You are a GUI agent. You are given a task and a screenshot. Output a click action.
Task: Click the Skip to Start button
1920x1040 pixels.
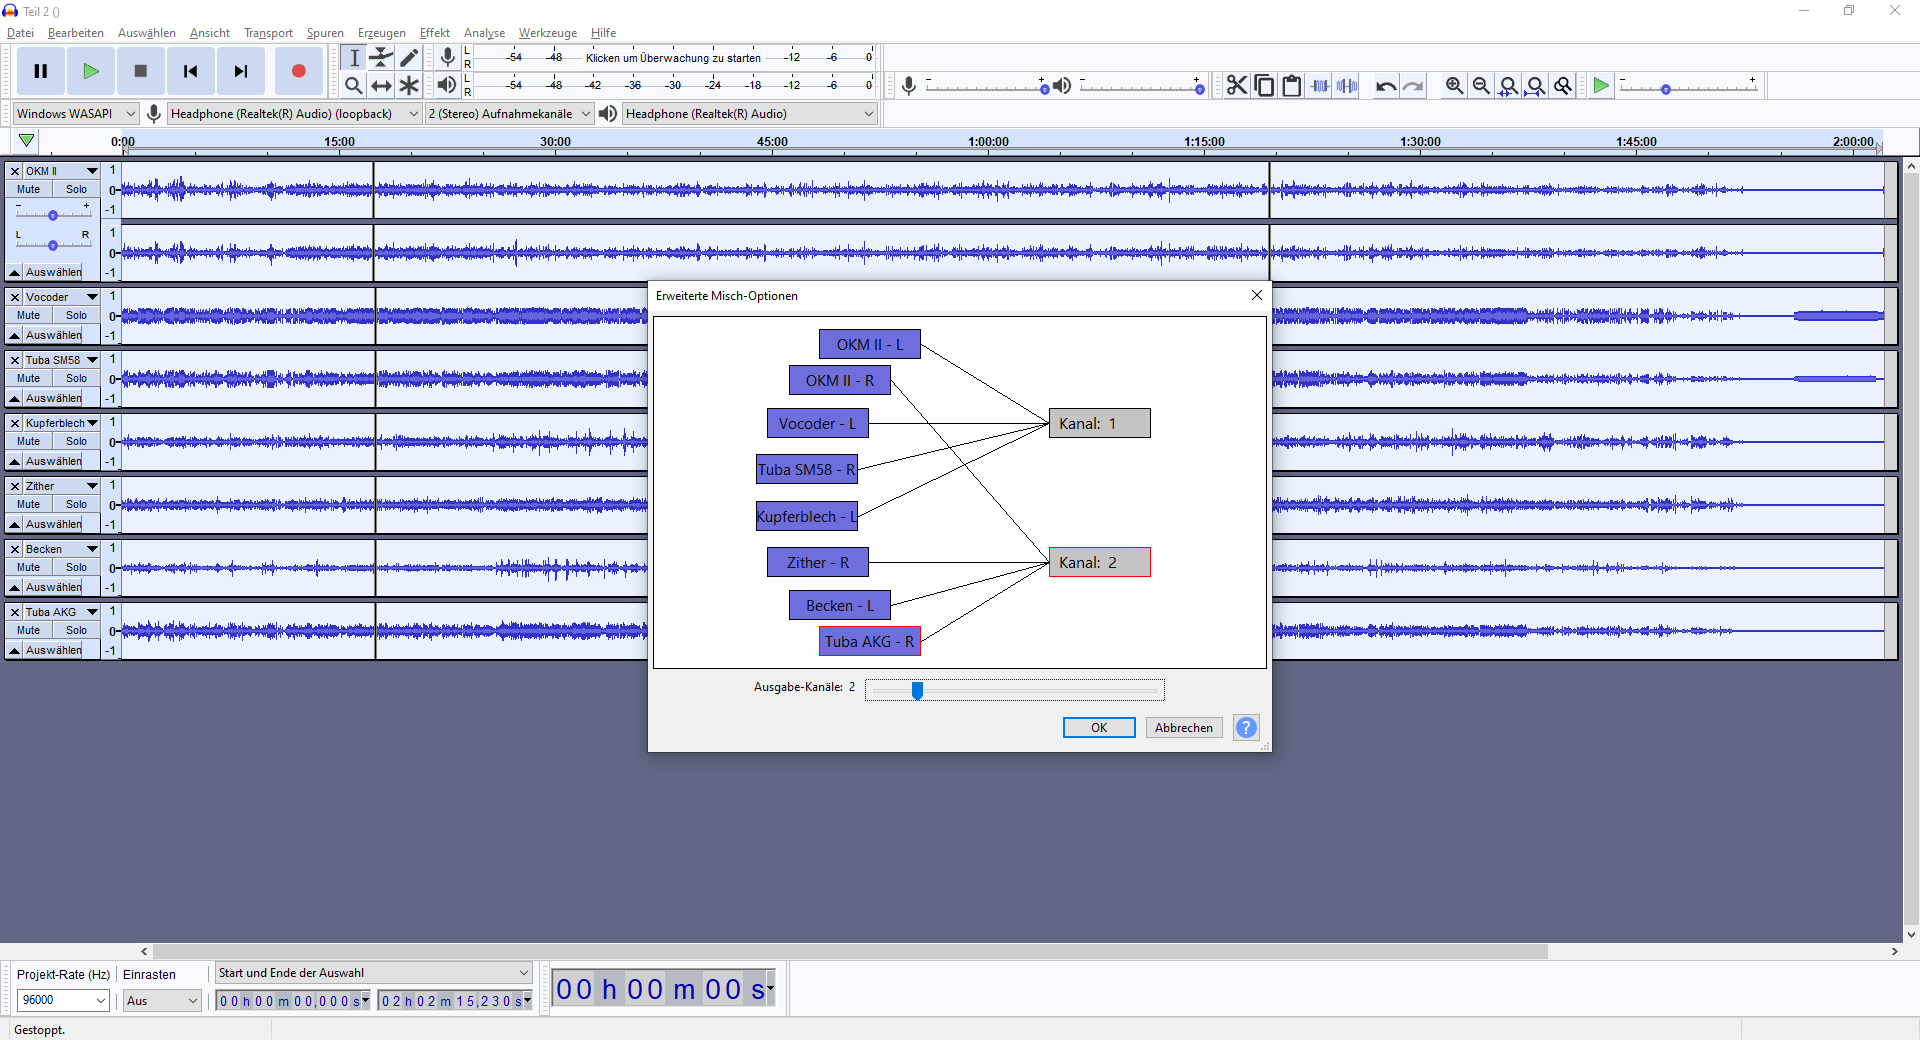[190, 71]
